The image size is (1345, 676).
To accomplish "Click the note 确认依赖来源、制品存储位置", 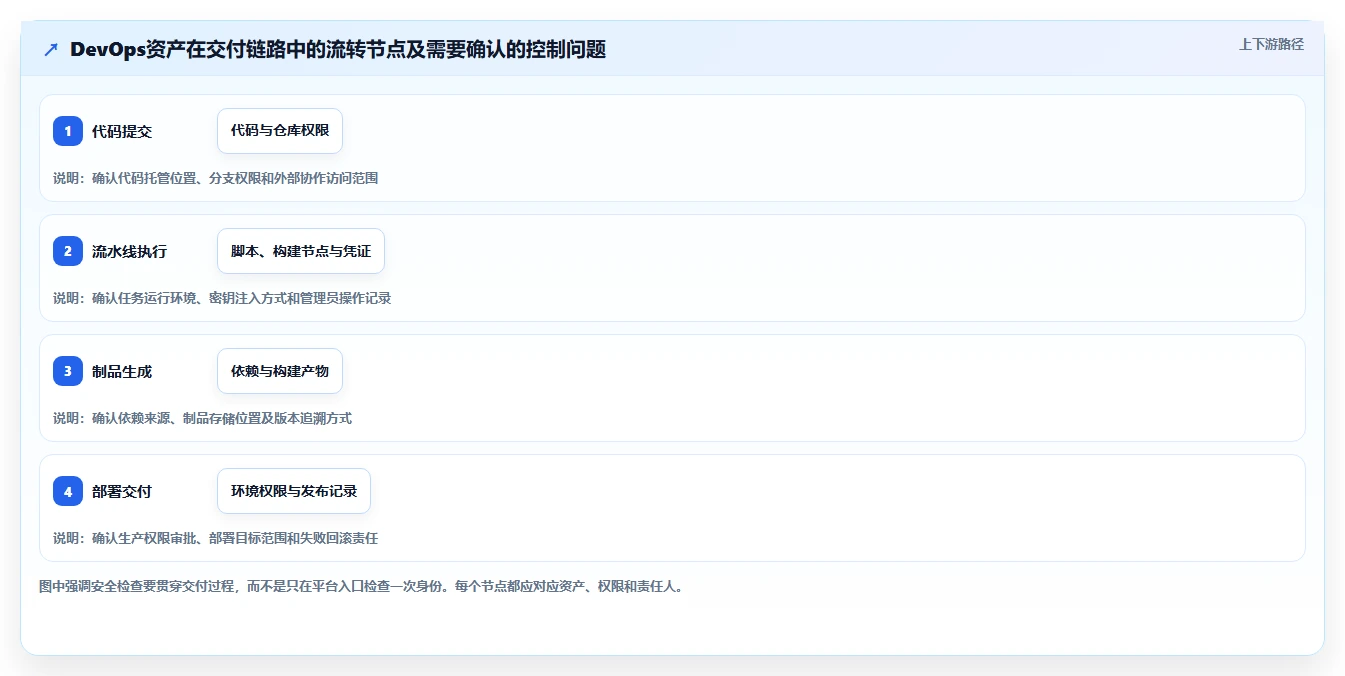I will 203,418.
